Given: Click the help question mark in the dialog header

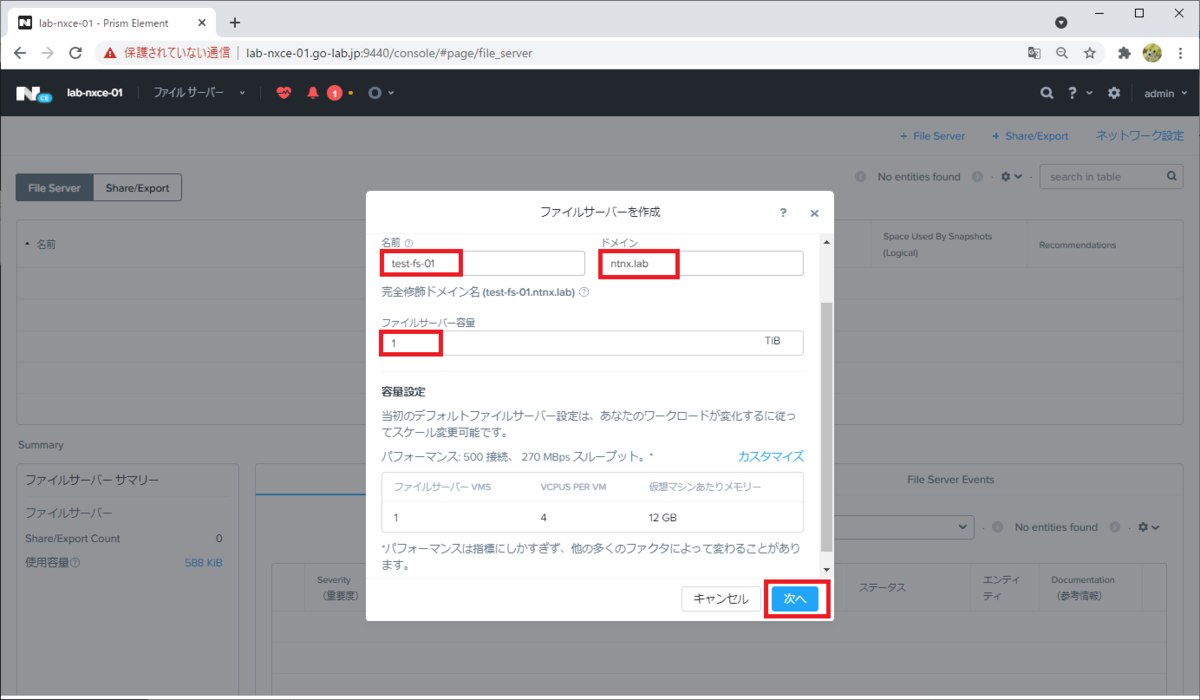Looking at the screenshot, I should (x=783, y=213).
